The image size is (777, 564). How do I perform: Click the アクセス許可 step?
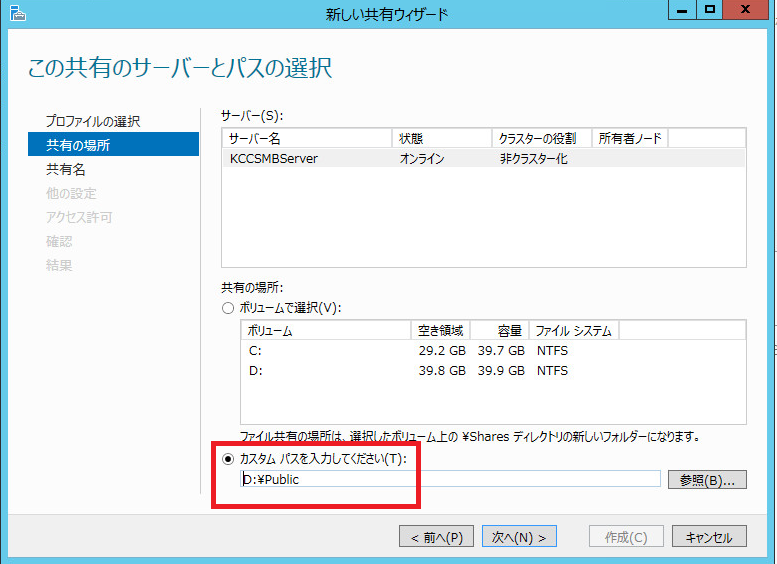(79, 217)
